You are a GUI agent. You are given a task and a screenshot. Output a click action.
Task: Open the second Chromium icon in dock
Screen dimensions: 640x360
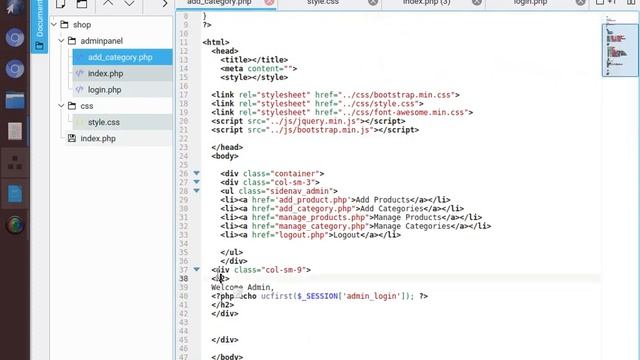15,69
